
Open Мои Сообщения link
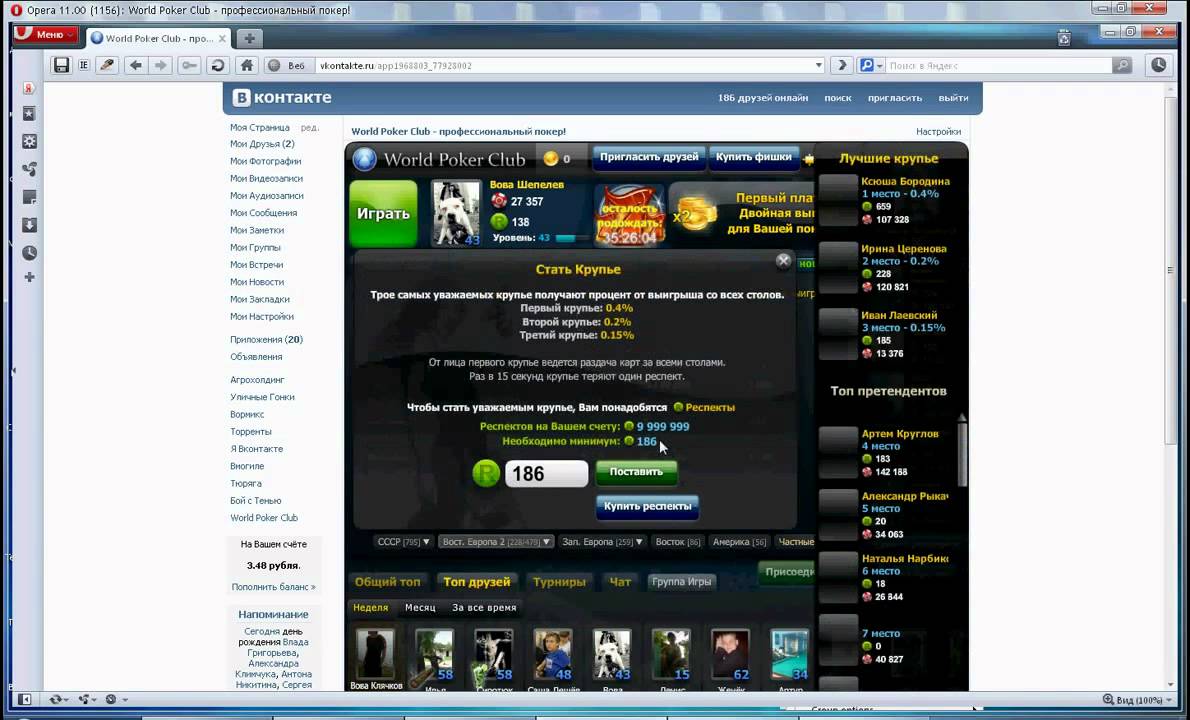(263, 213)
